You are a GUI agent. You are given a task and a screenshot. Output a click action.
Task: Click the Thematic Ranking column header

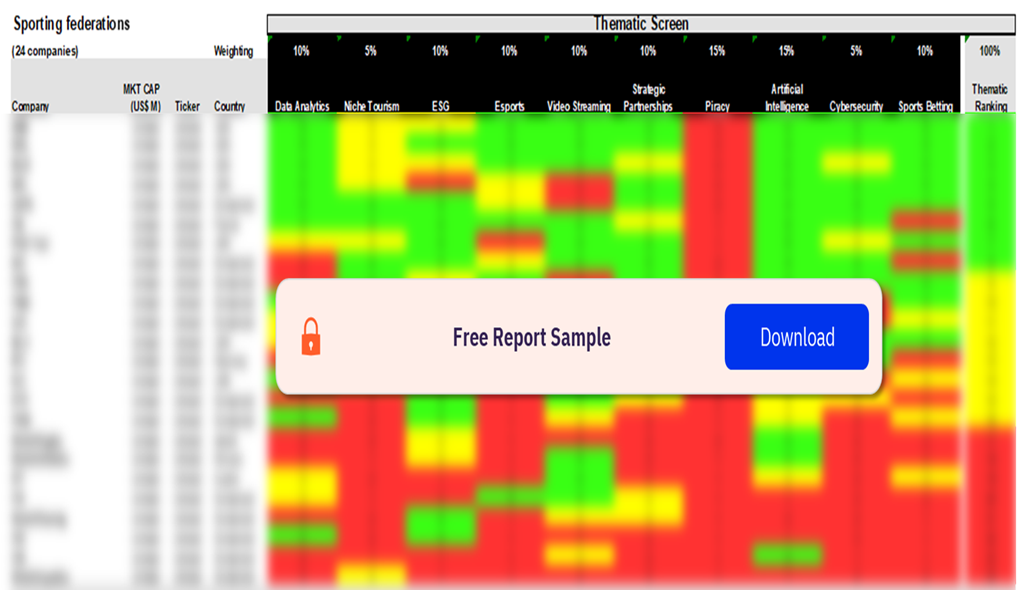pos(990,98)
